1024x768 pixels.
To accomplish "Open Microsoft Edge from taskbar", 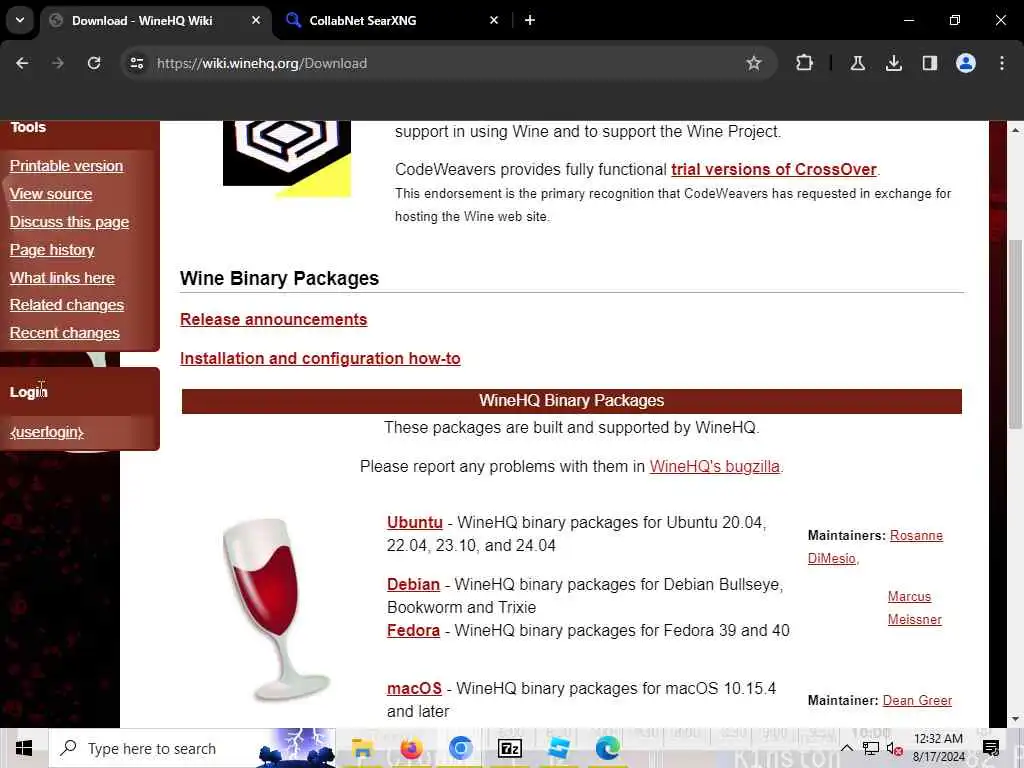I will click(x=607, y=748).
